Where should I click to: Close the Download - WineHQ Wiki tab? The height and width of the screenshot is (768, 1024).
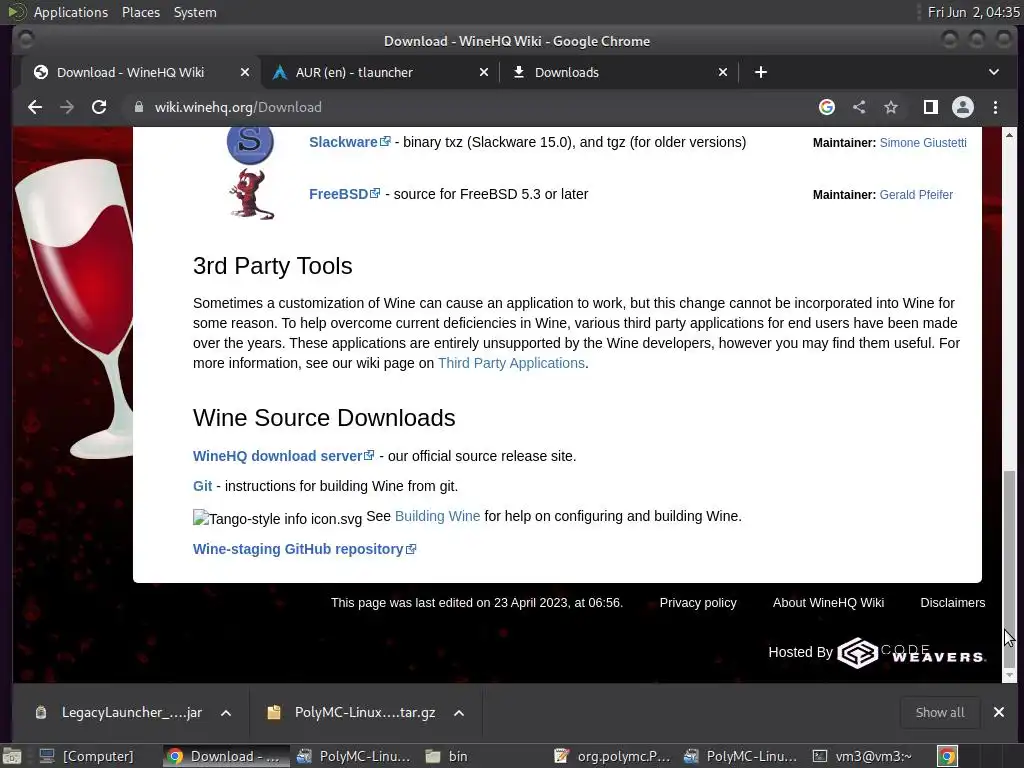[245, 72]
